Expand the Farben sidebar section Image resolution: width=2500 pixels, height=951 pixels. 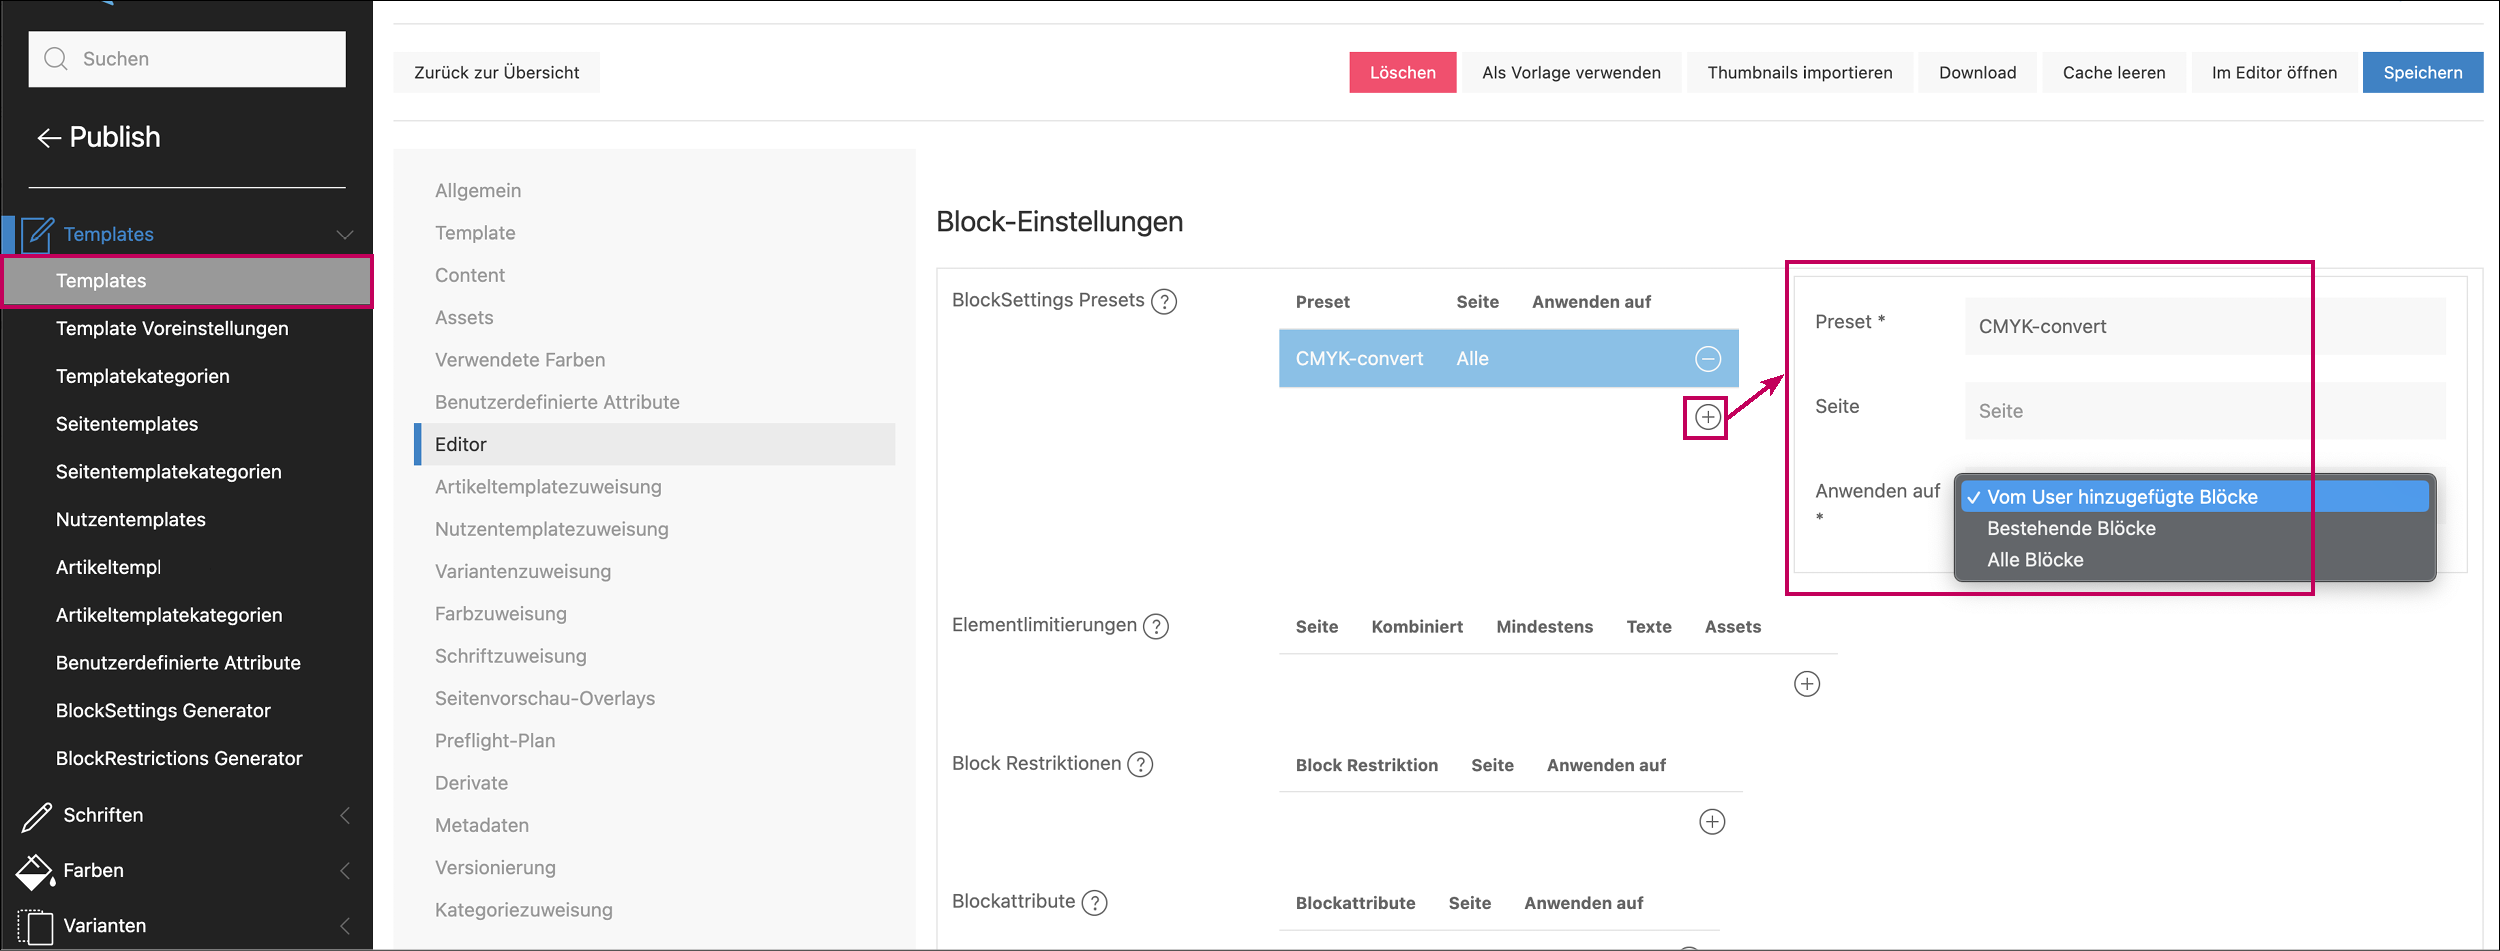(x=344, y=870)
